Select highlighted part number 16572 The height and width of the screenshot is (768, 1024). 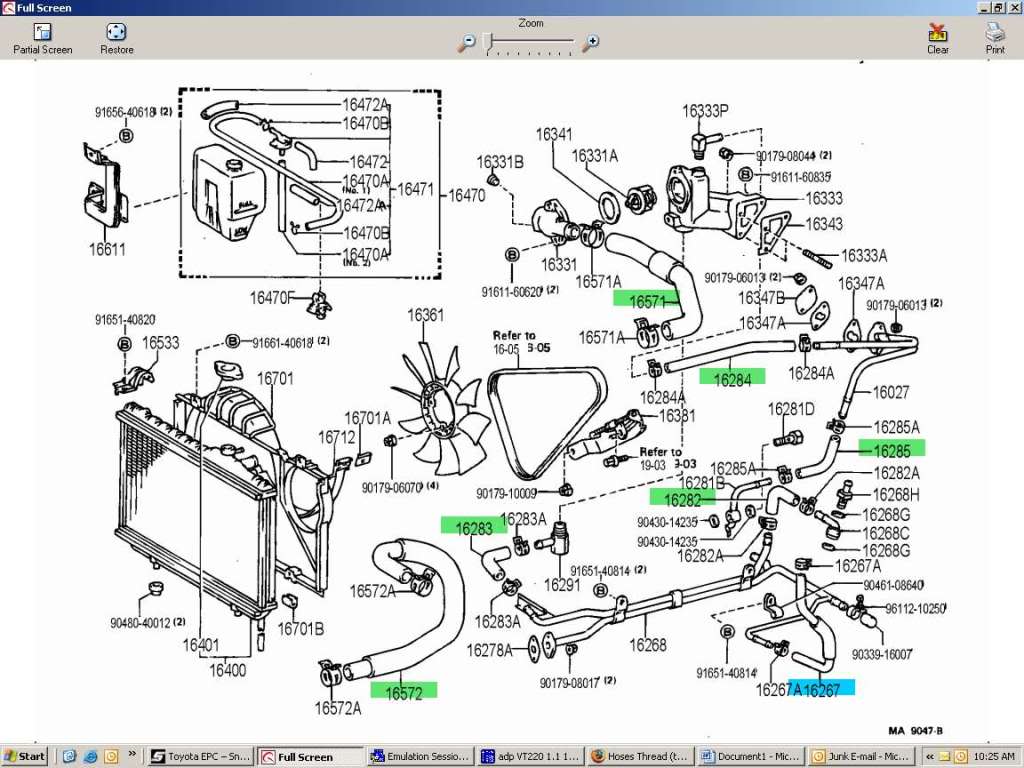coord(404,690)
